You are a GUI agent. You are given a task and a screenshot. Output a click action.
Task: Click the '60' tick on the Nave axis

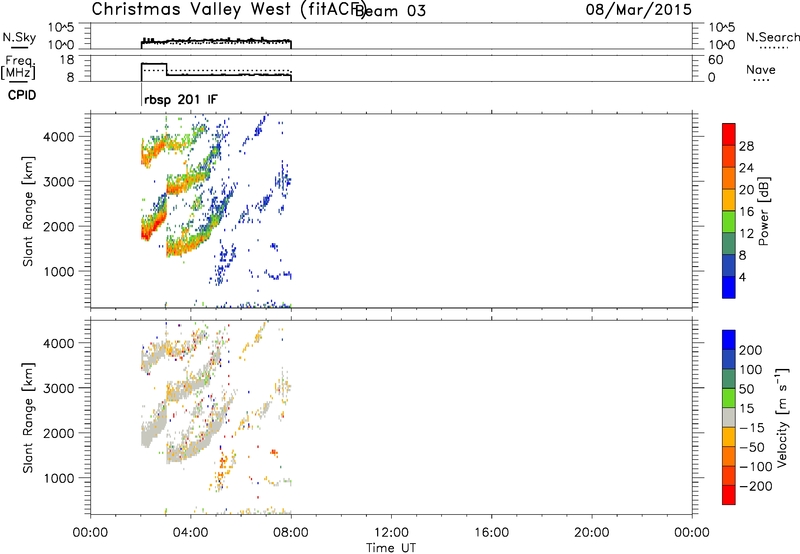coord(715,60)
